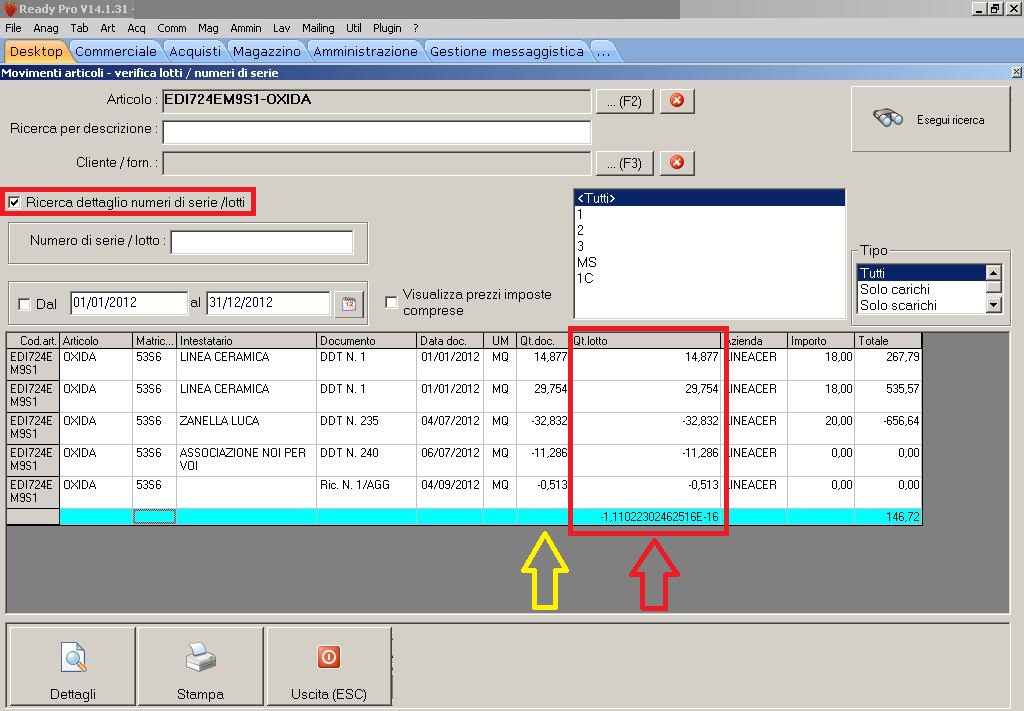Screen dimensions: 1024x711
Task: Click the -656,64 total cell
Action: (x=888, y=428)
